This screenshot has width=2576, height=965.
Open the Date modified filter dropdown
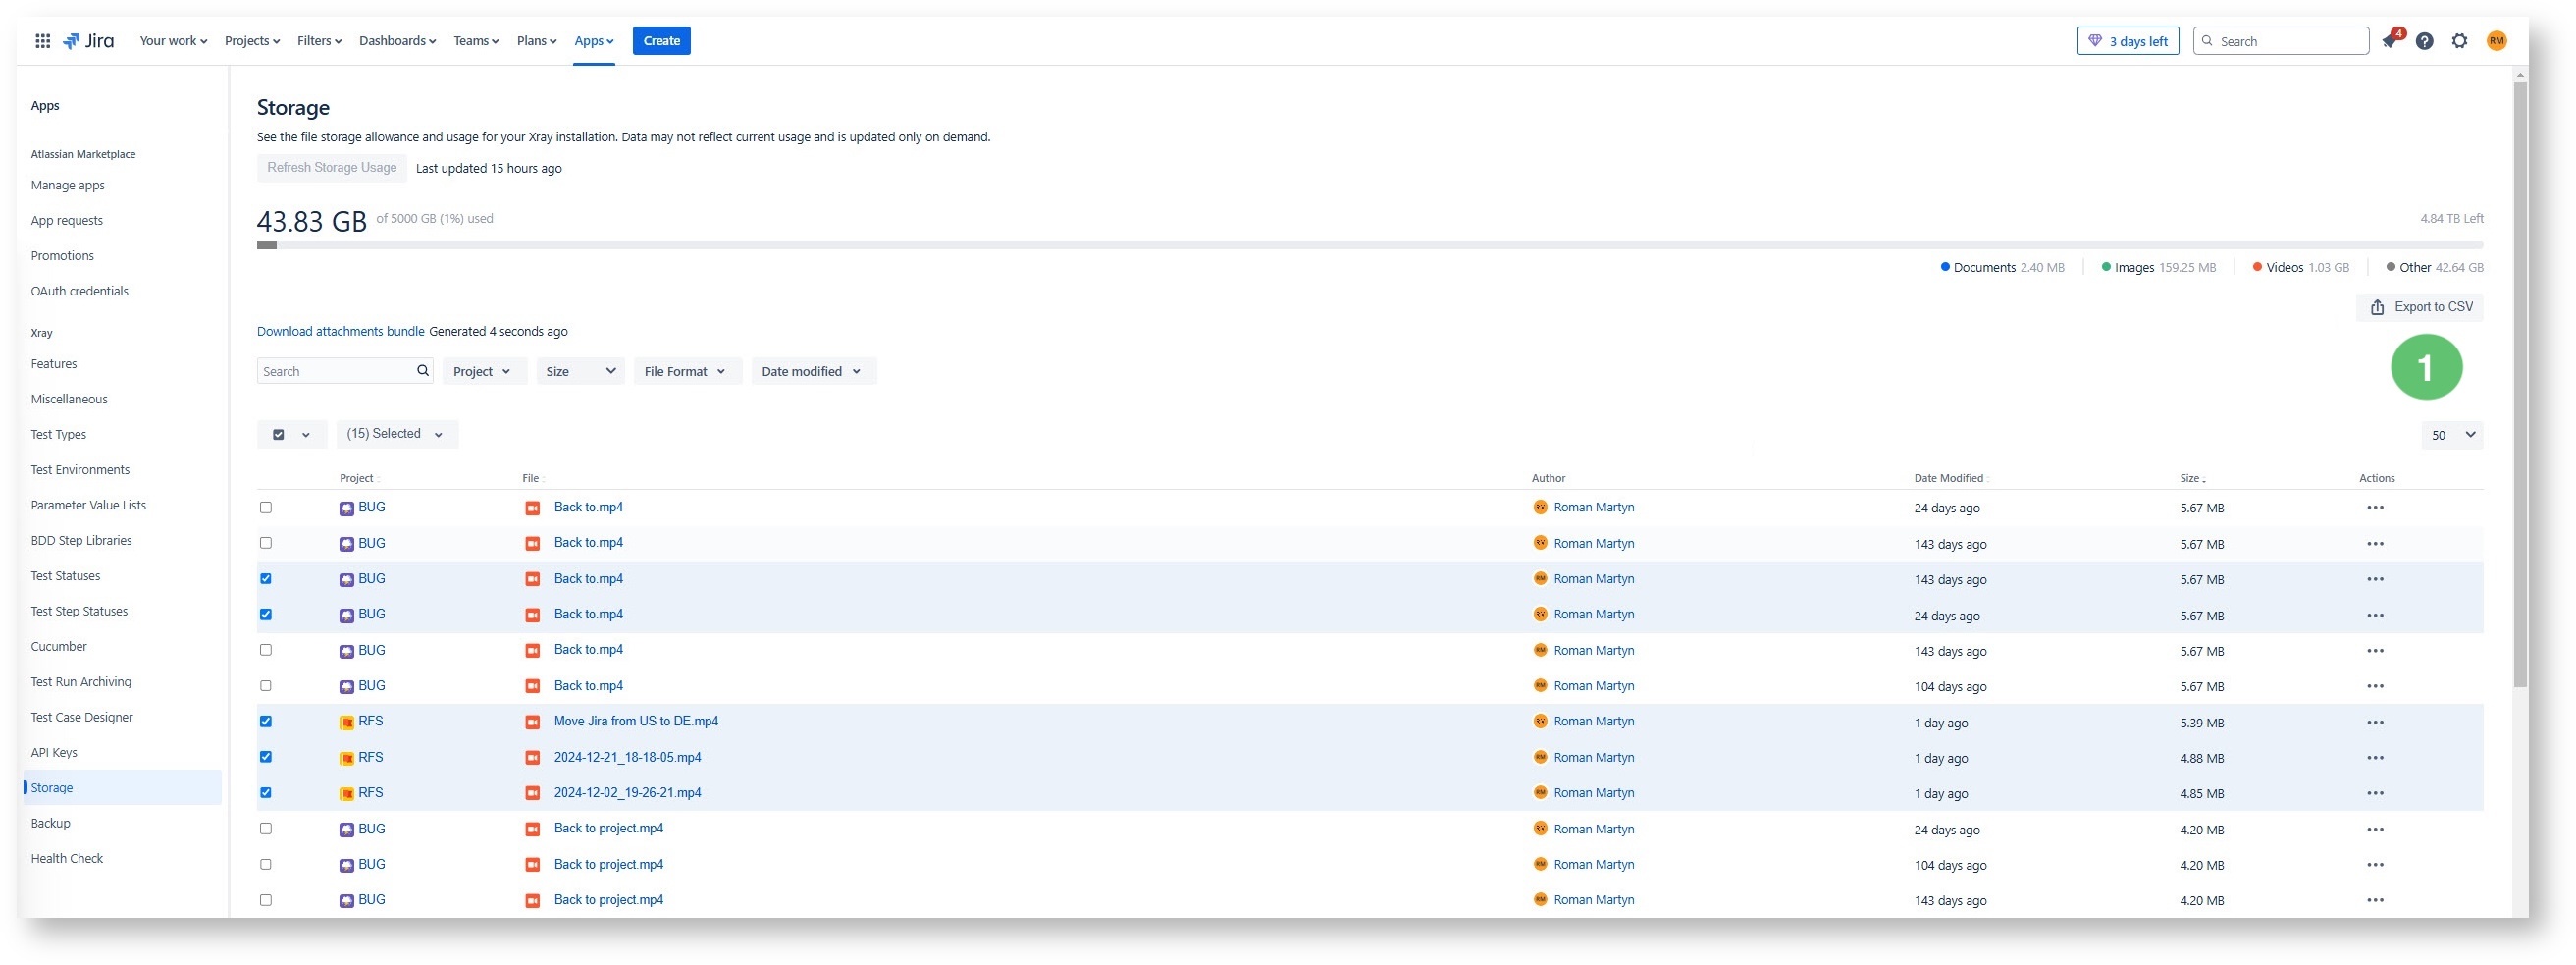point(813,371)
